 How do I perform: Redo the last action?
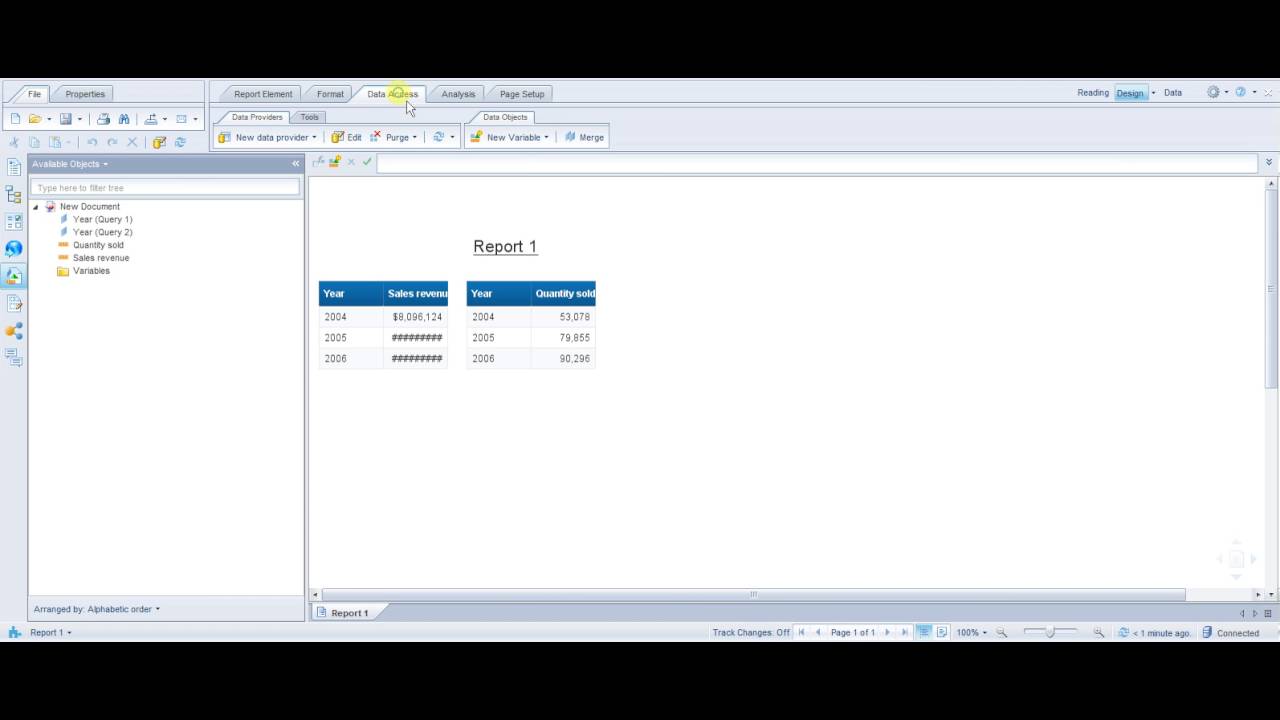pyautogui.click(x=112, y=142)
